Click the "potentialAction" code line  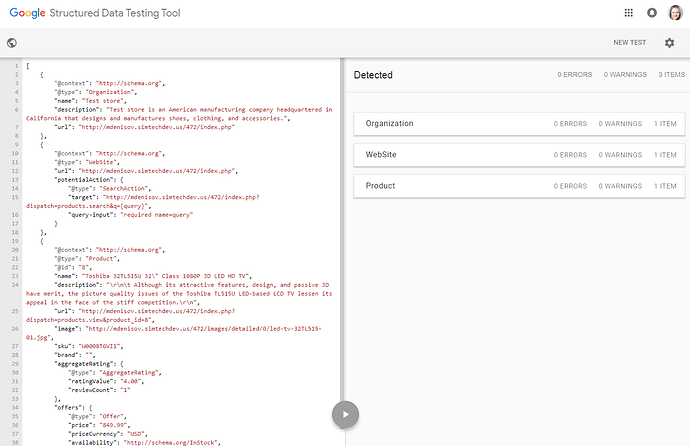pos(89,179)
